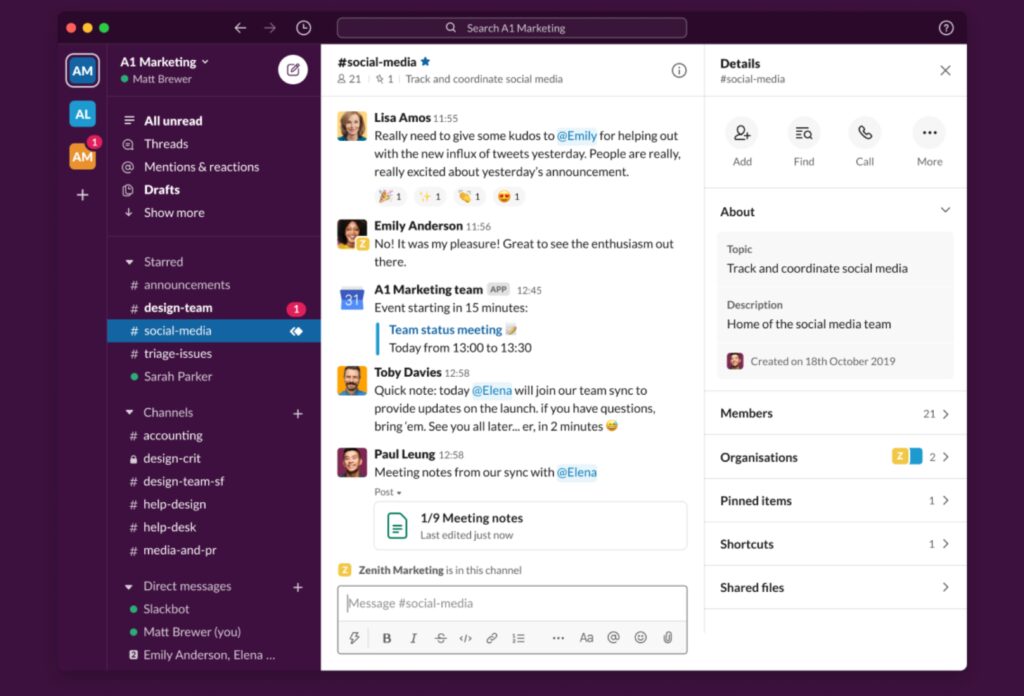
Task: Toggle the Aa formatting toolbar
Action: [x=586, y=637]
